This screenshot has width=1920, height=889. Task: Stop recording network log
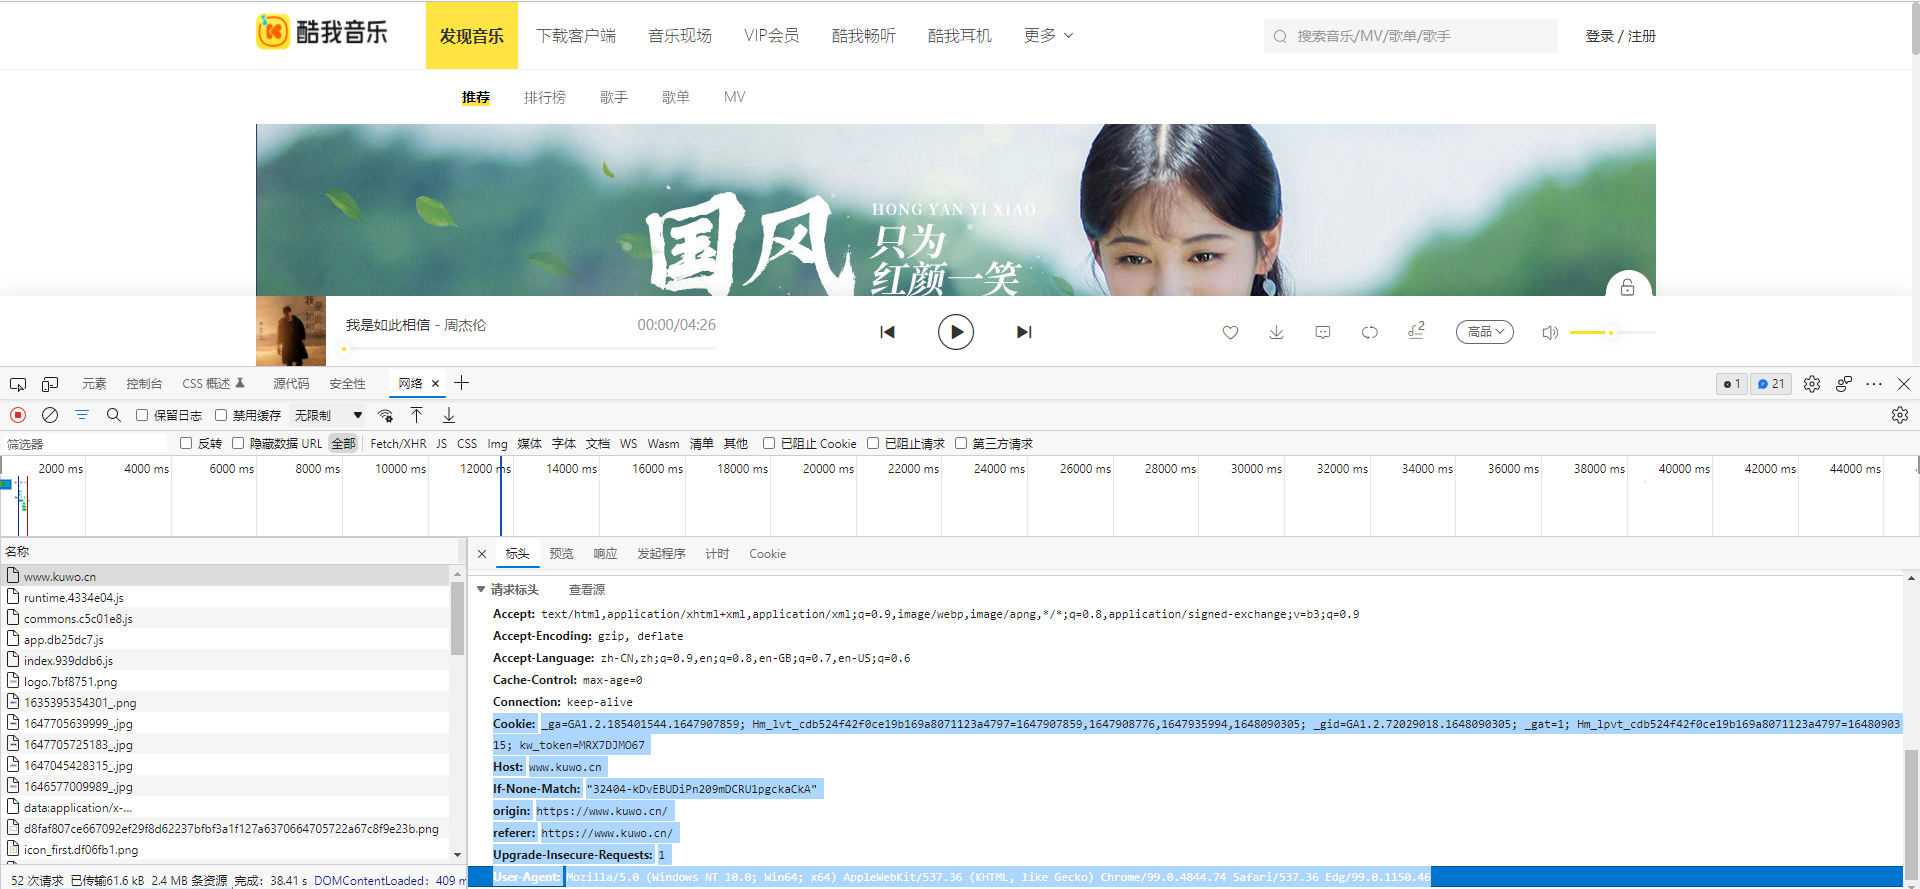click(18, 415)
